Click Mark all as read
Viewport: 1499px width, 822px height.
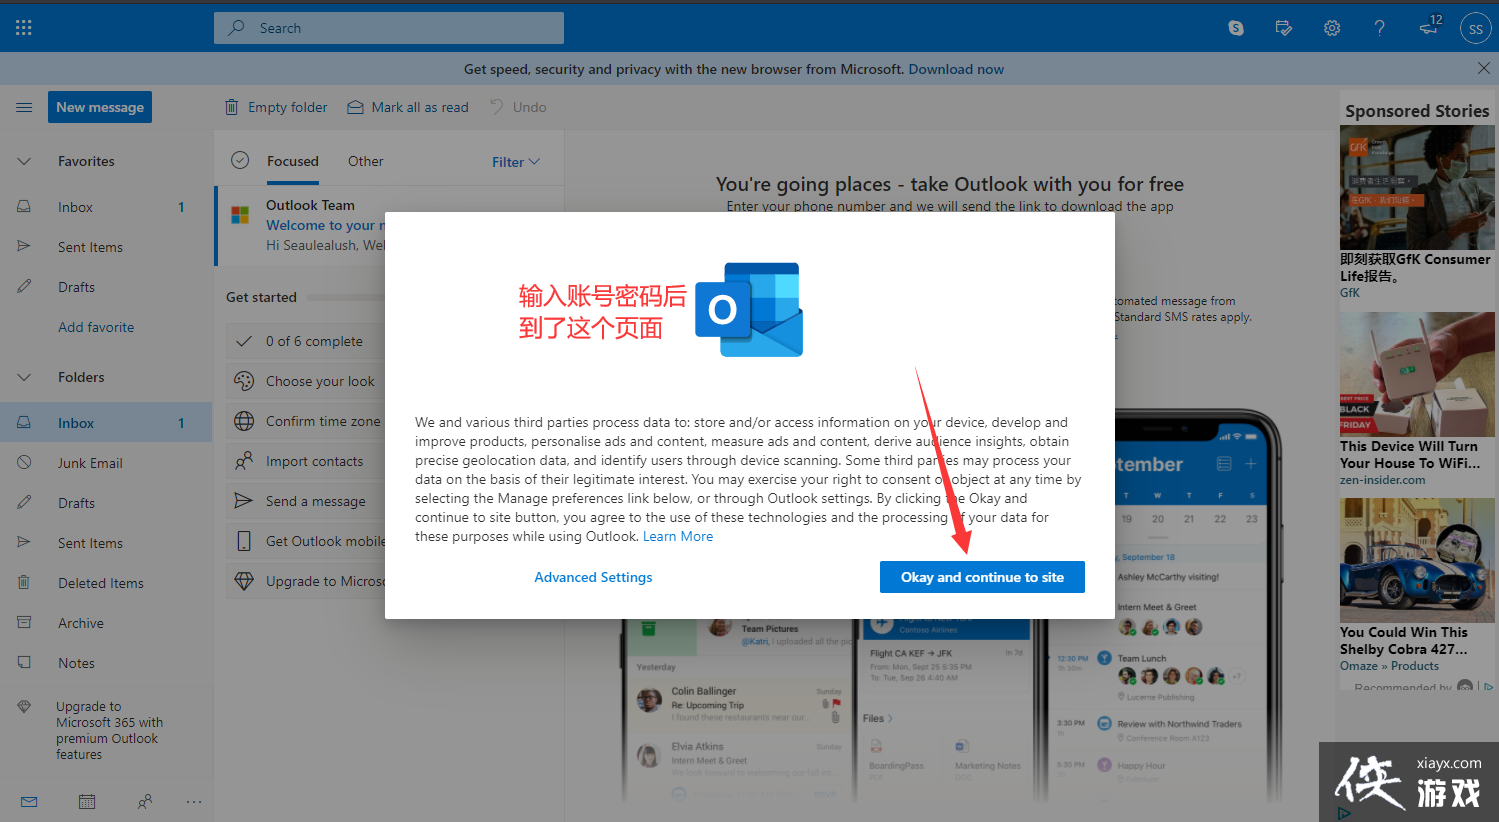(x=408, y=107)
